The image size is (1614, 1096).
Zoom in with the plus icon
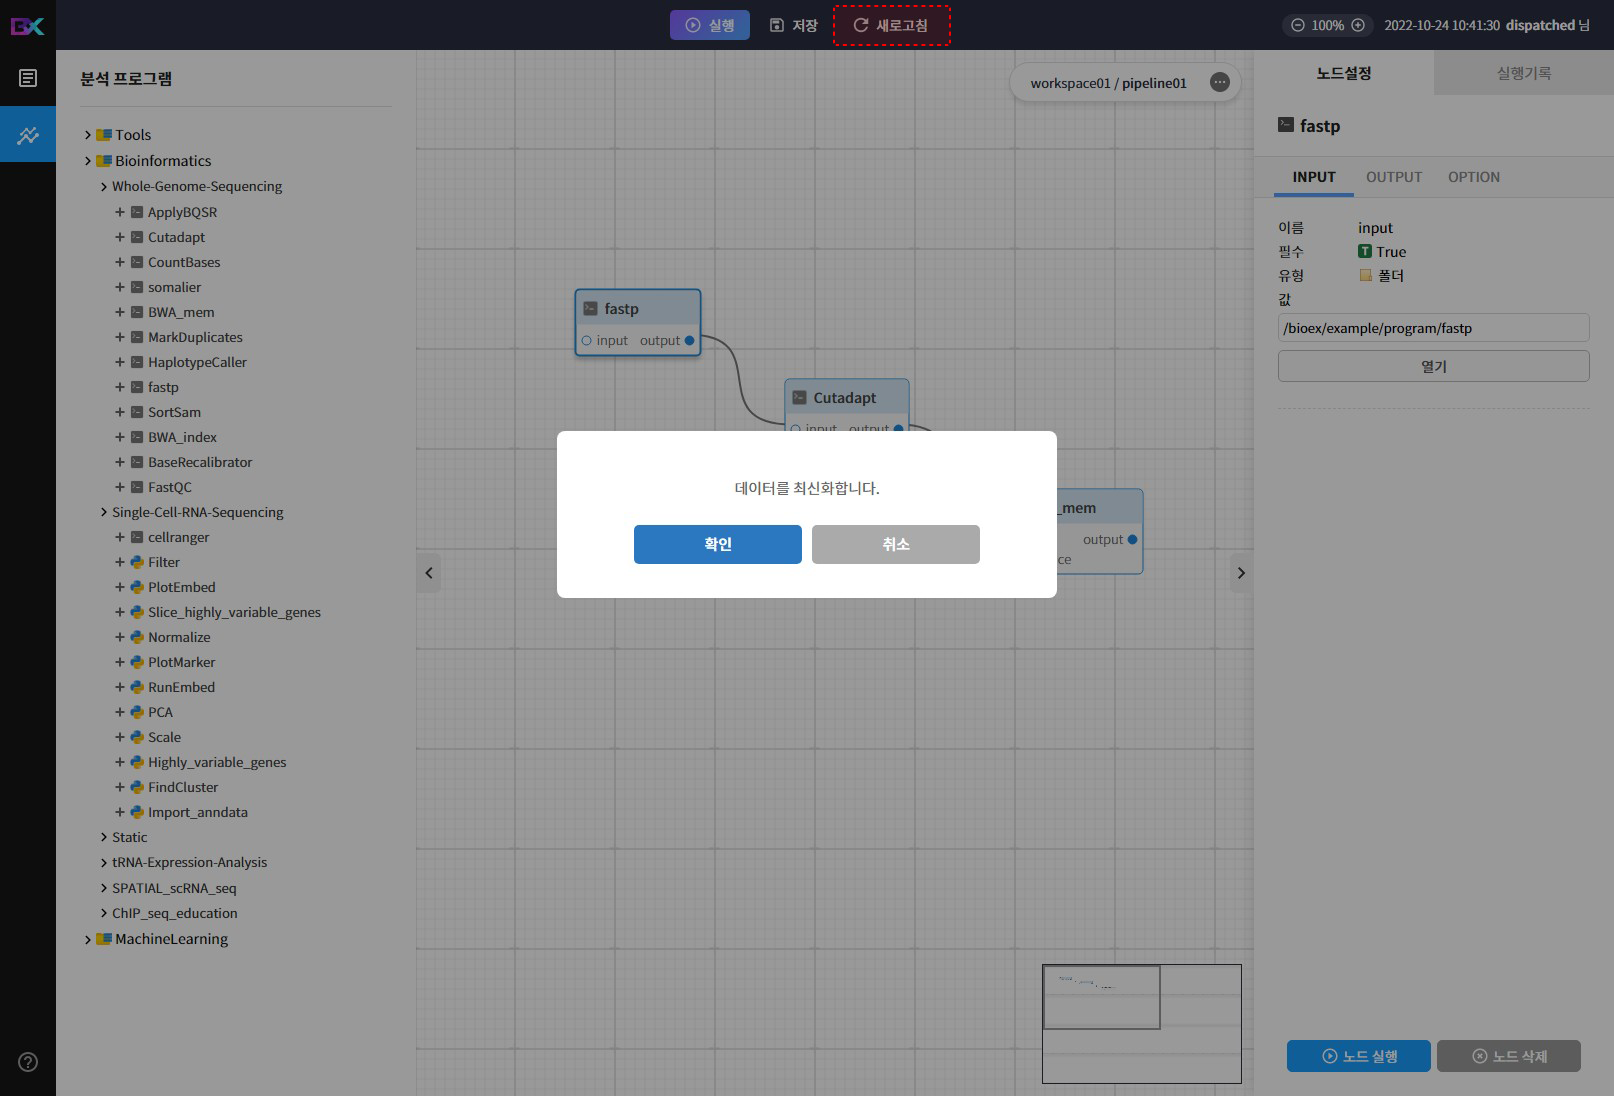click(1358, 25)
